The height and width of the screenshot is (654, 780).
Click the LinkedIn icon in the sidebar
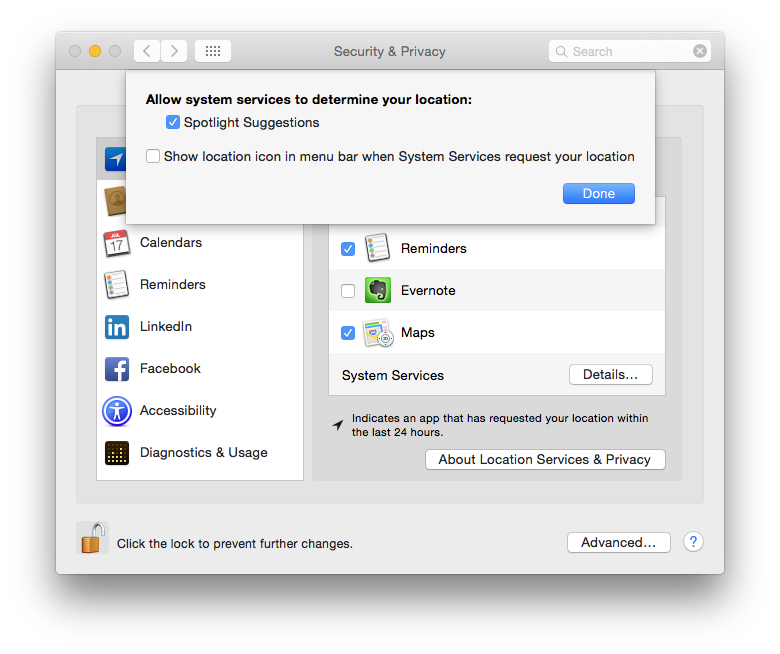(117, 327)
